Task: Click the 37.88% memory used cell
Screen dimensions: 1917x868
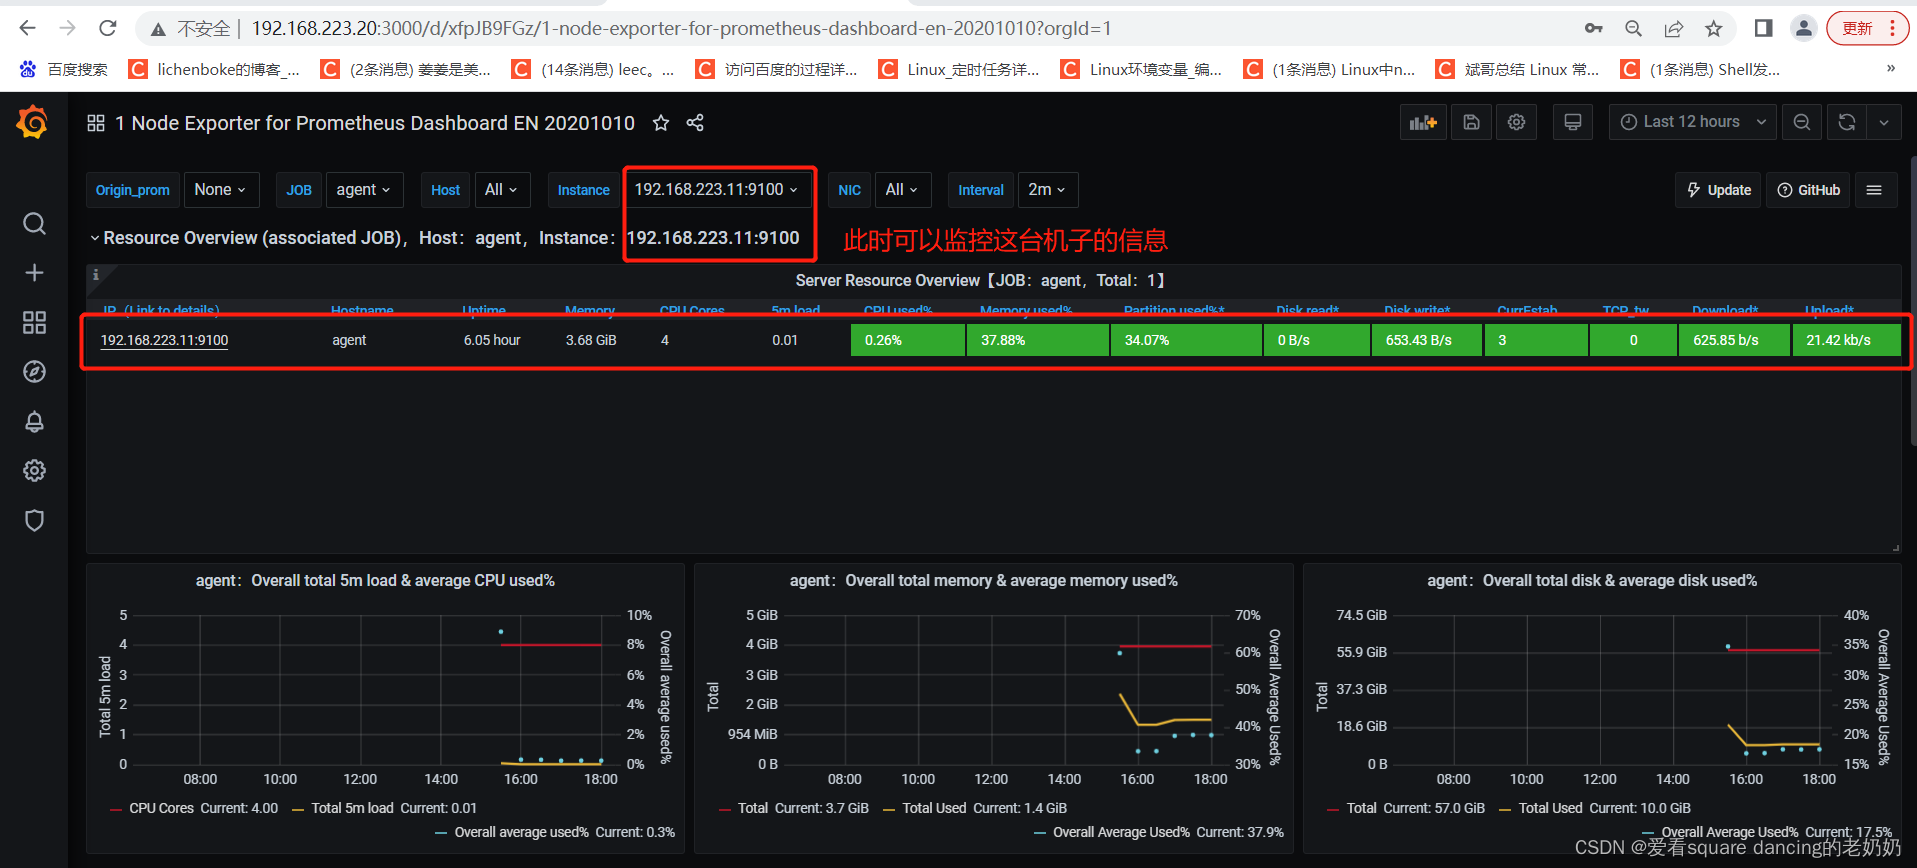Action: [1038, 340]
